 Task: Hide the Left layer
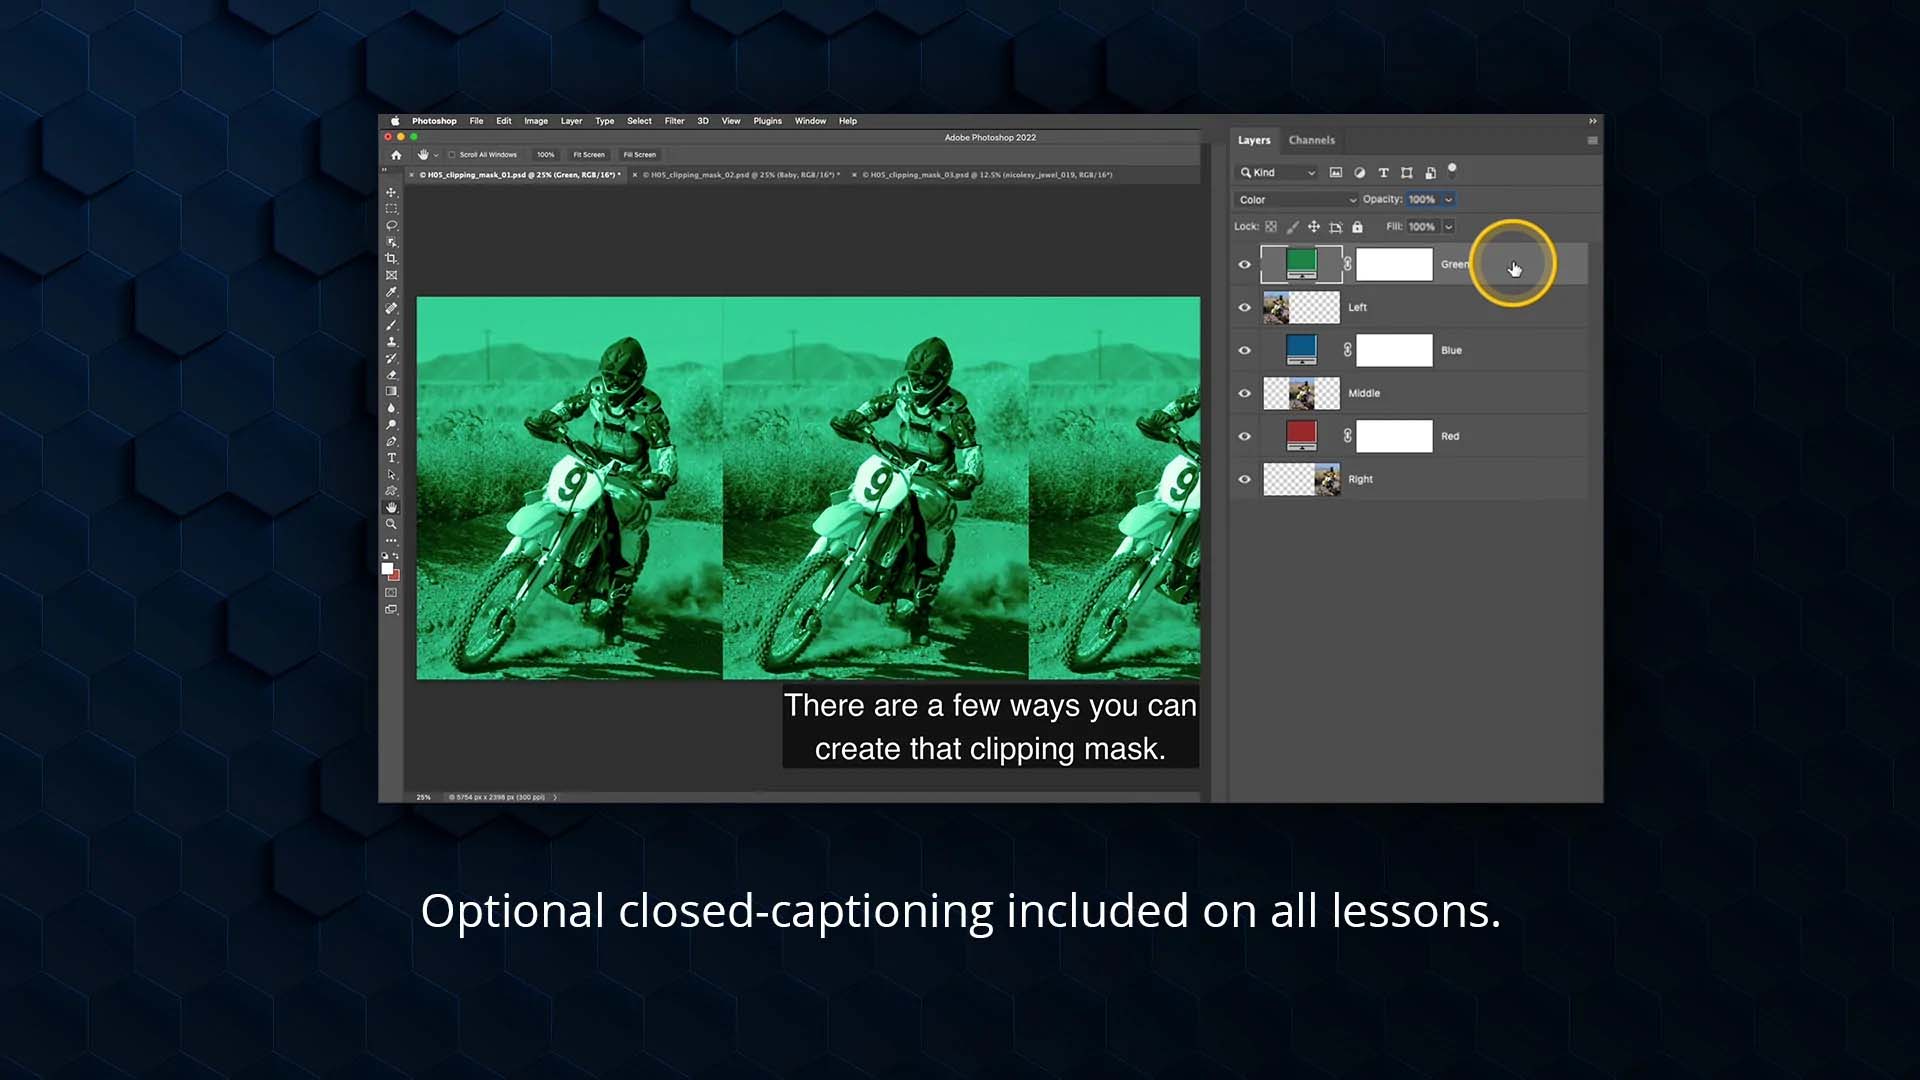point(1245,308)
